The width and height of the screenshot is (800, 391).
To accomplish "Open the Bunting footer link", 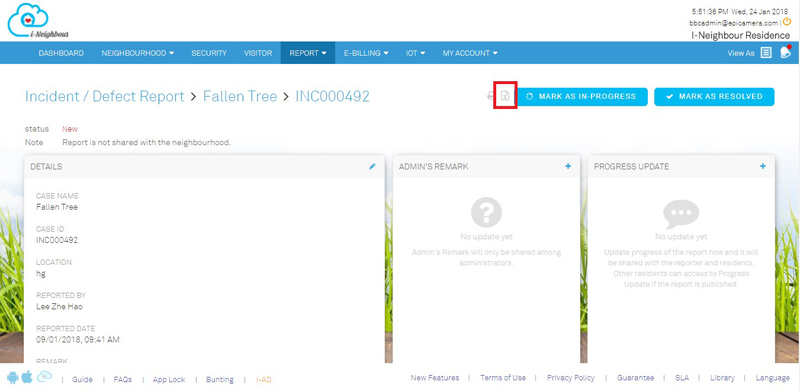I will 219,380.
